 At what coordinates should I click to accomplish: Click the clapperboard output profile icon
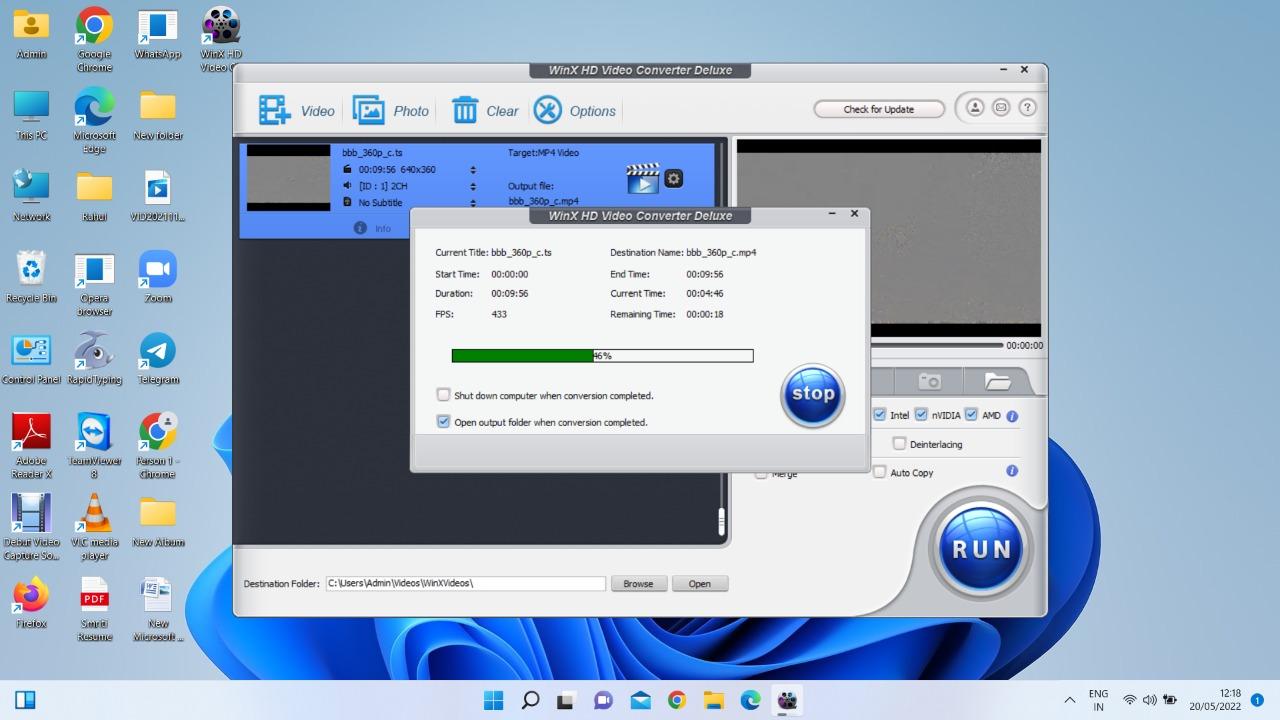coord(643,178)
